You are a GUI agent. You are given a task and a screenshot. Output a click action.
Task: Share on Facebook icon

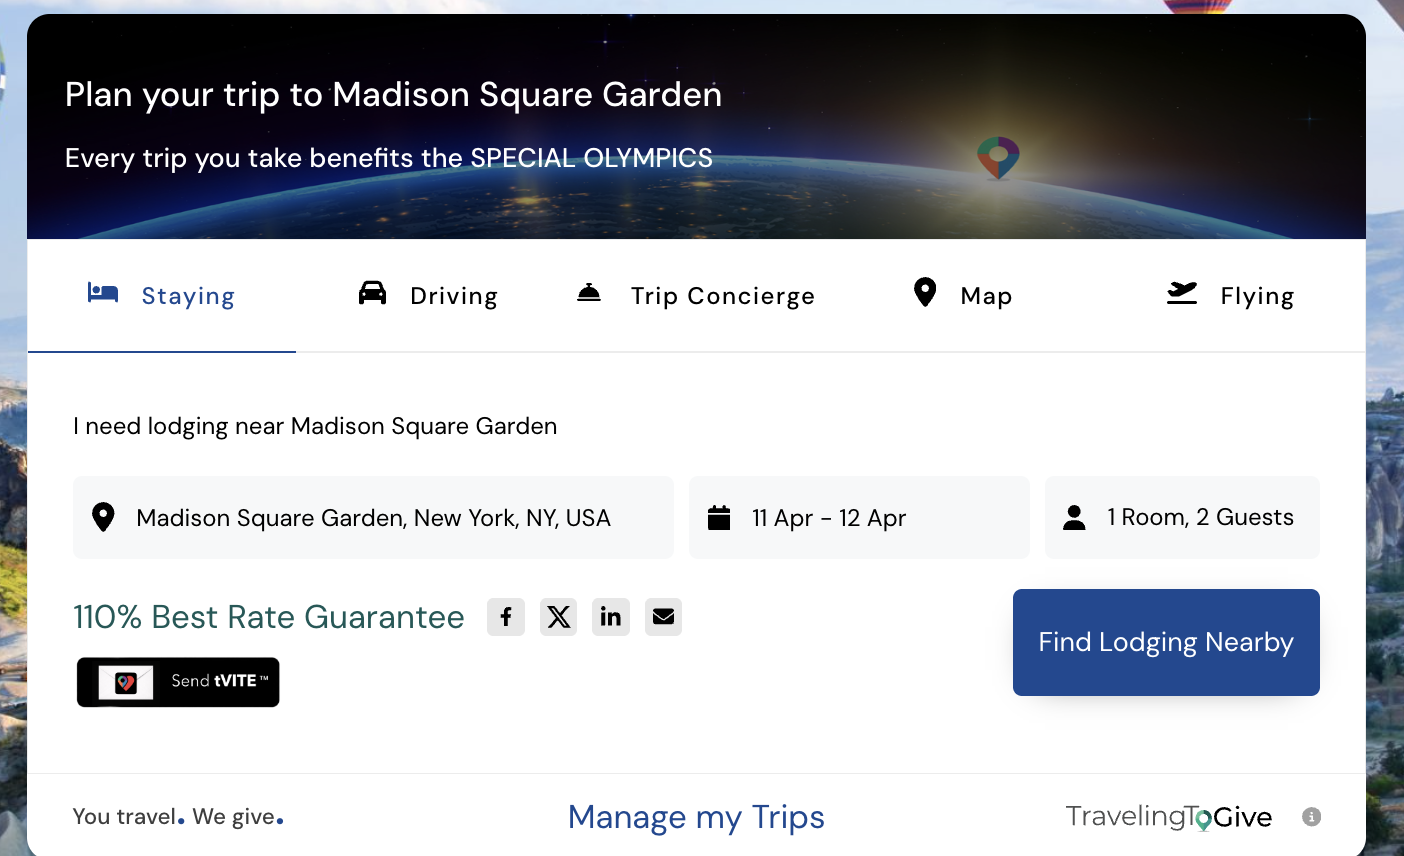click(x=506, y=617)
